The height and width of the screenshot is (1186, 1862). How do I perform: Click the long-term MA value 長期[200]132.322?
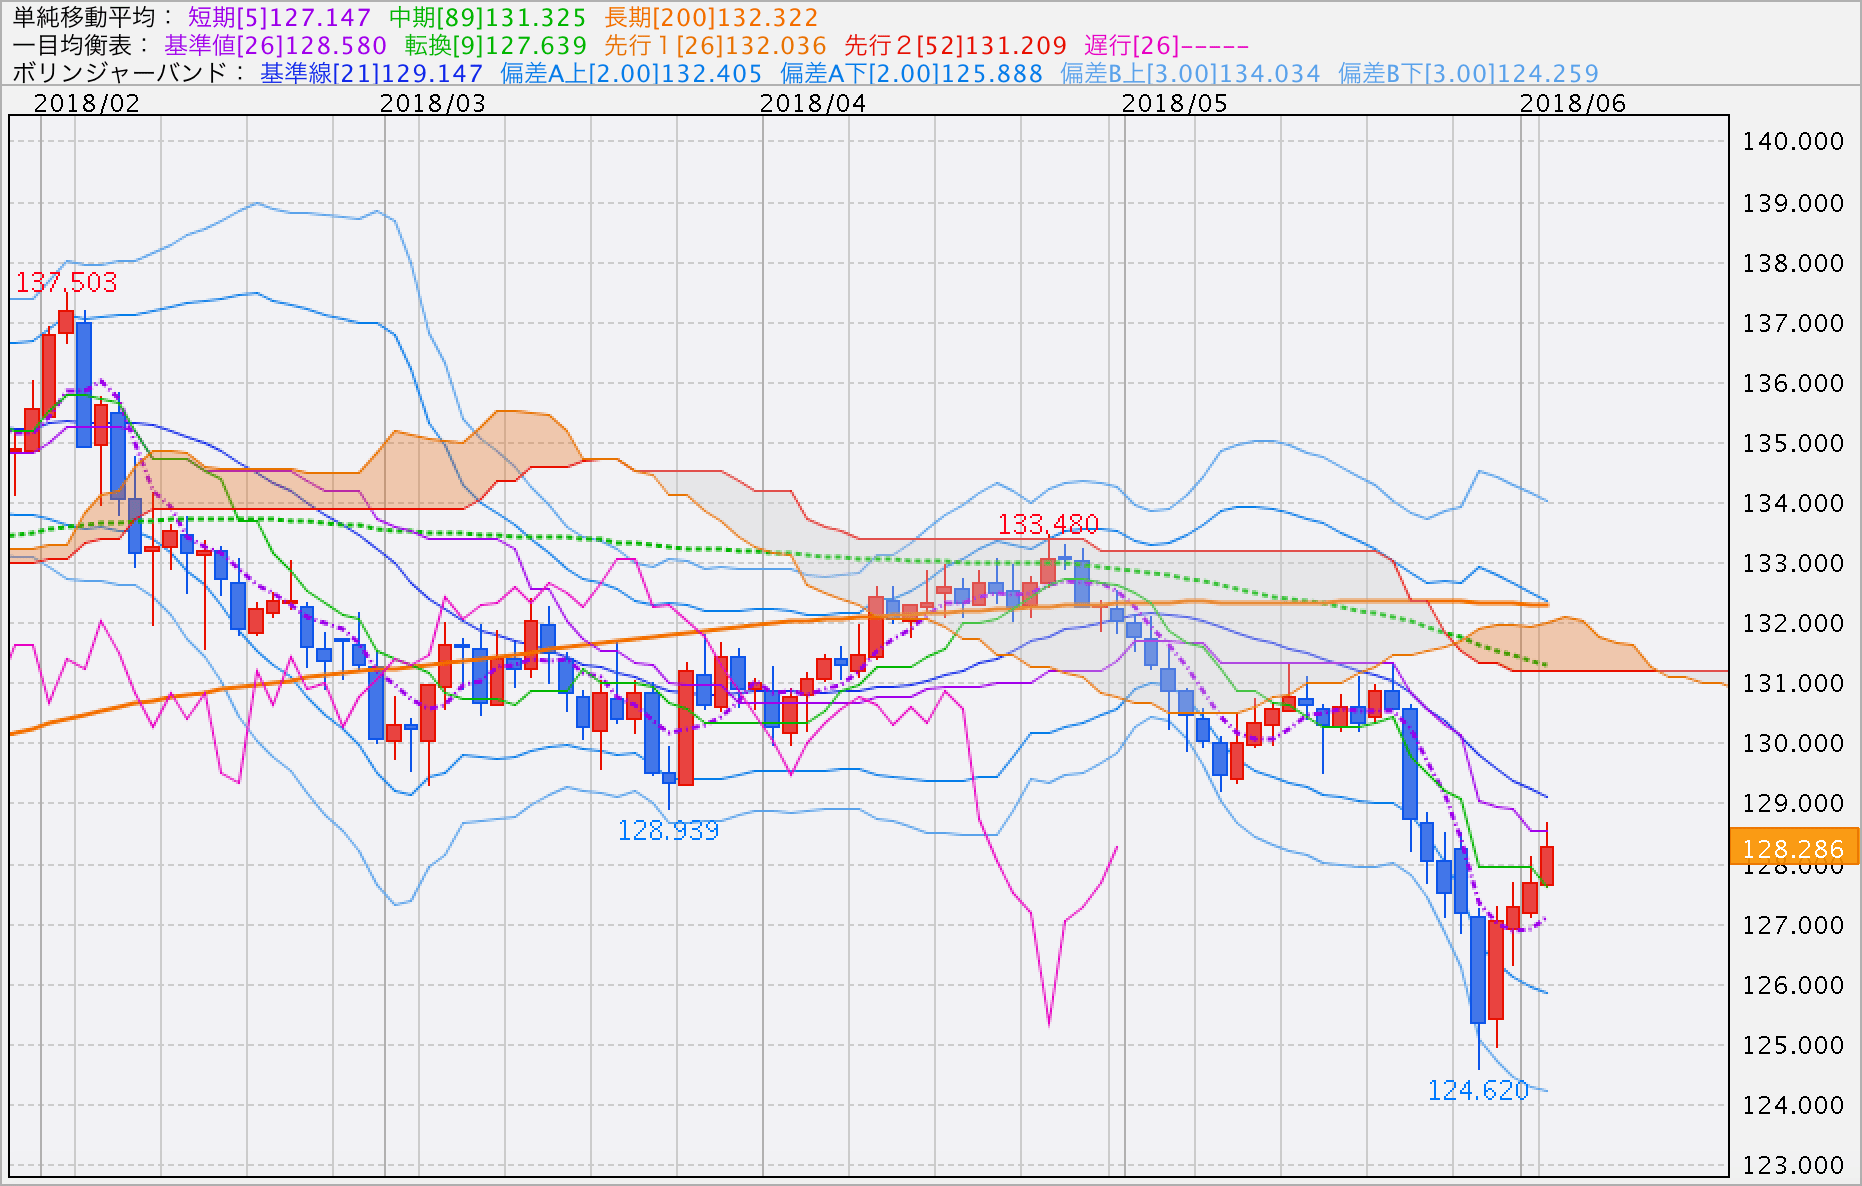(x=711, y=17)
